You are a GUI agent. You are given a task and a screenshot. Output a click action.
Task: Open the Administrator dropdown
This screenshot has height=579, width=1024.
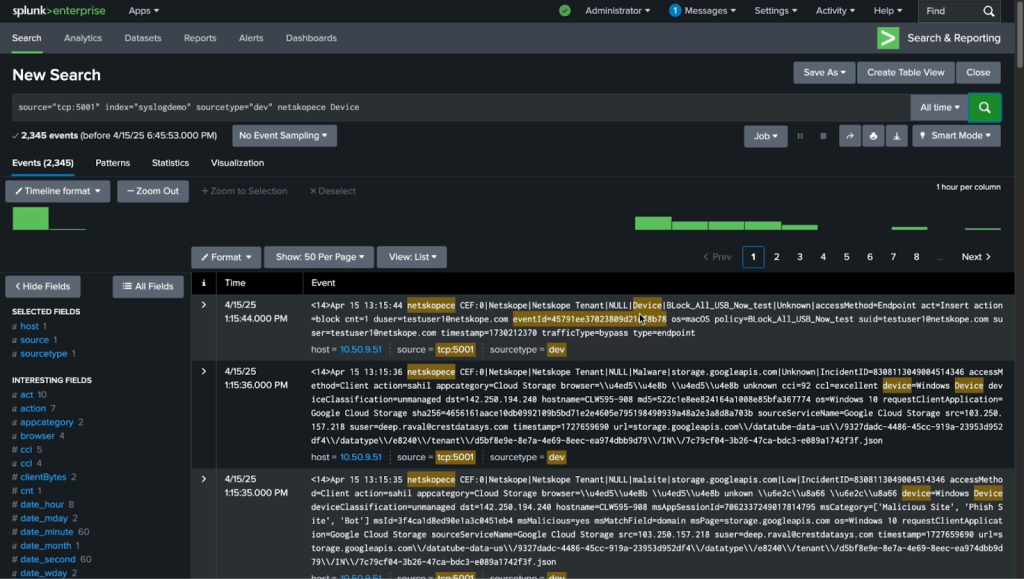pos(617,10)
